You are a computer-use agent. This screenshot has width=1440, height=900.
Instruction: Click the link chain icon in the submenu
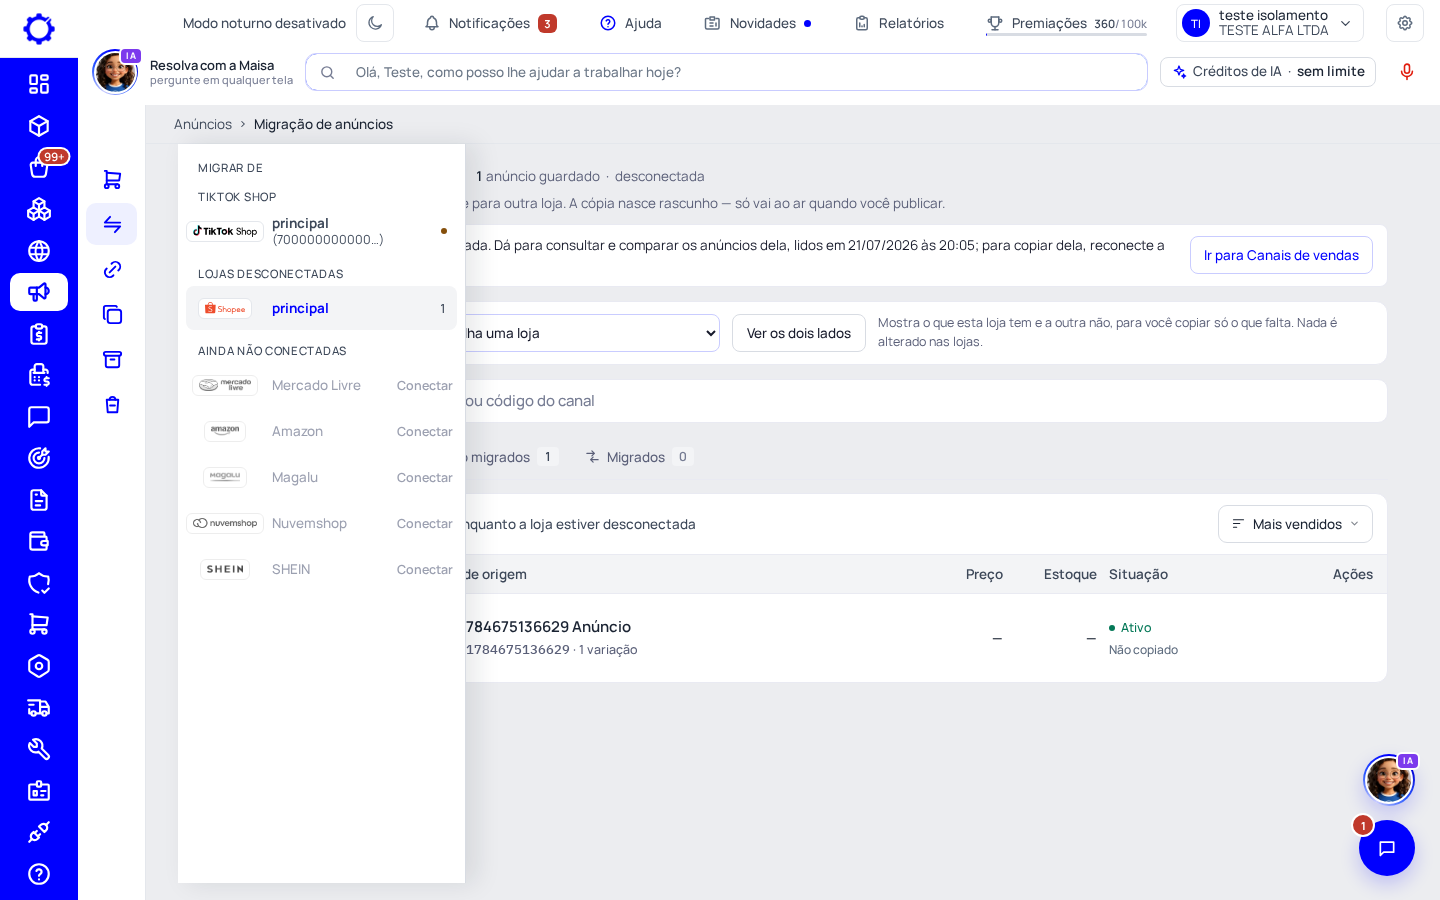click(x=112, y=269)
